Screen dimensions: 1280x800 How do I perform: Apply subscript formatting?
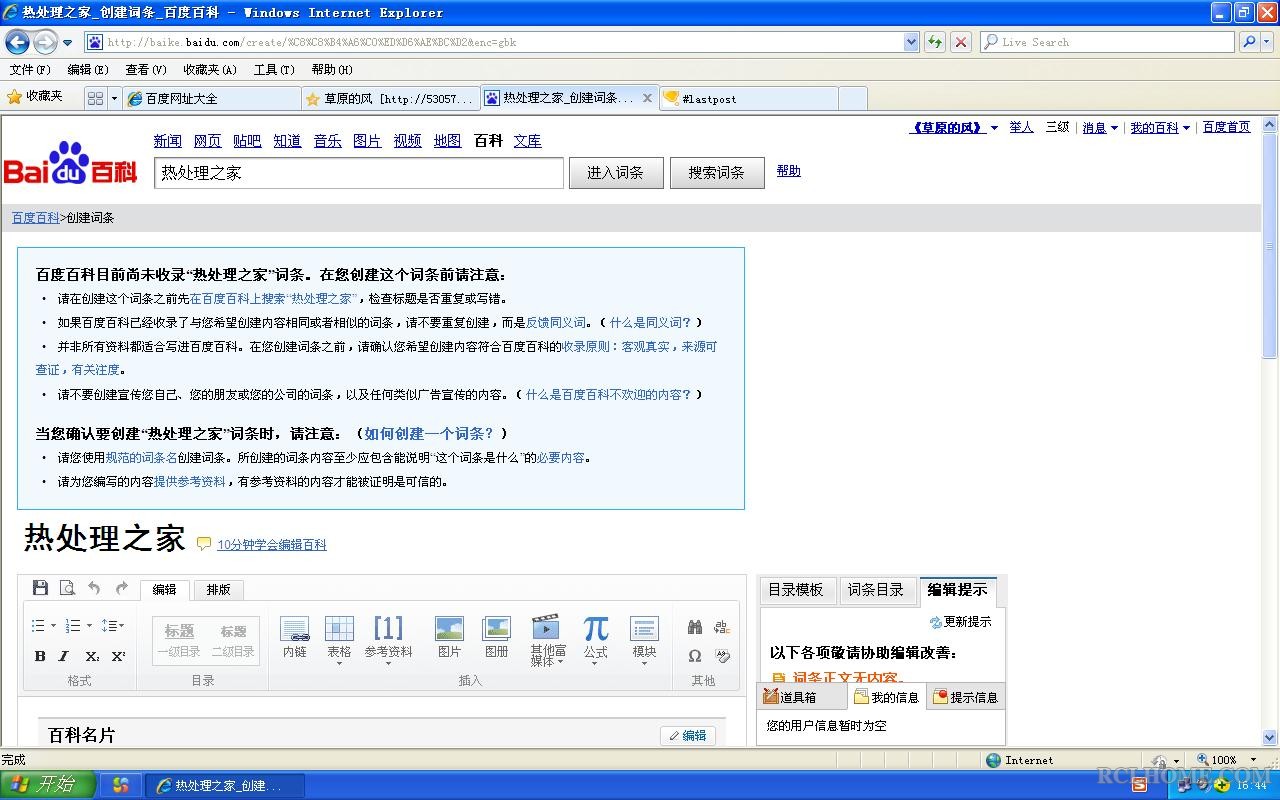[92, 656]
